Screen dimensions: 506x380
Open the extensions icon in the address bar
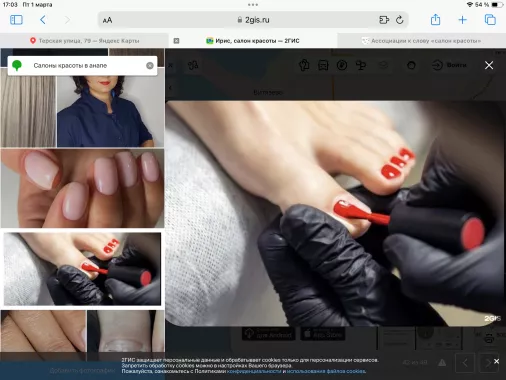tap(384, 20)
